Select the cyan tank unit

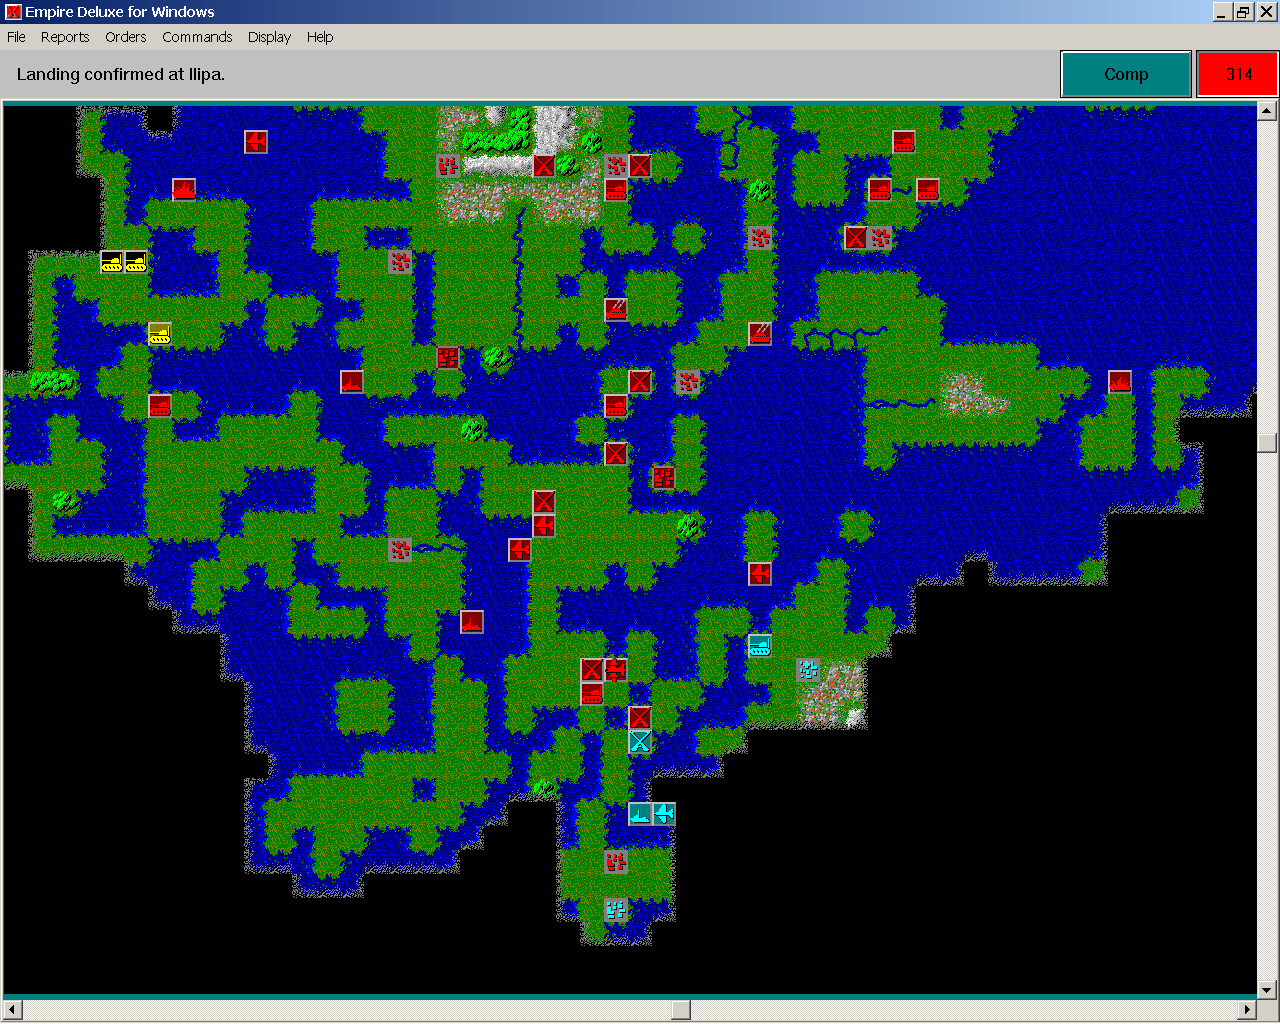tap(760, 646)
